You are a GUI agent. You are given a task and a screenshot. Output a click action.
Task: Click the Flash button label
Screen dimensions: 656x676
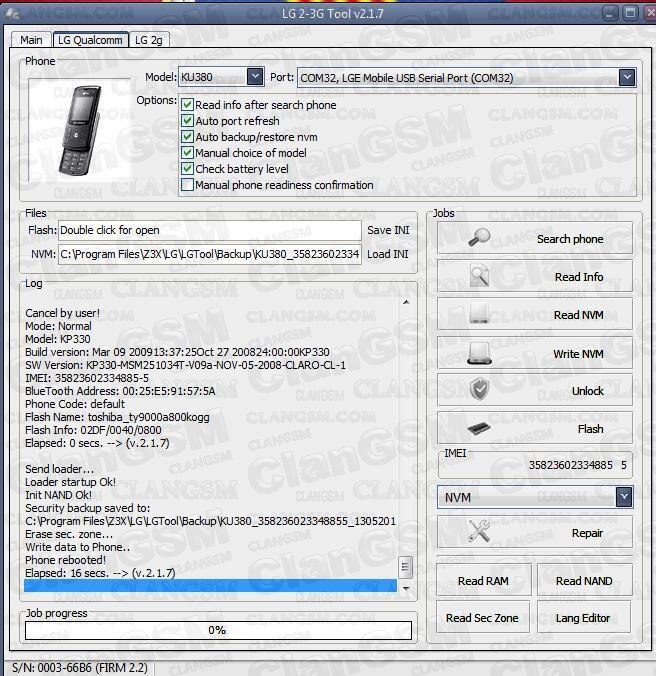[x=590, y=429]
